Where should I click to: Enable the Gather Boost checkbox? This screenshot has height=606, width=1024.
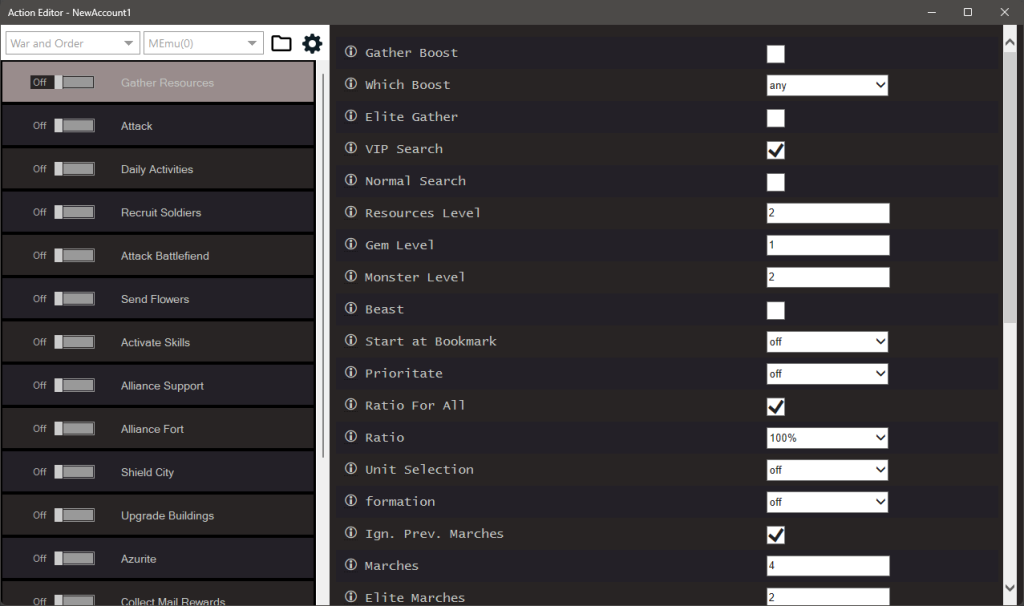pyautogui.click(x=775, y=53)
